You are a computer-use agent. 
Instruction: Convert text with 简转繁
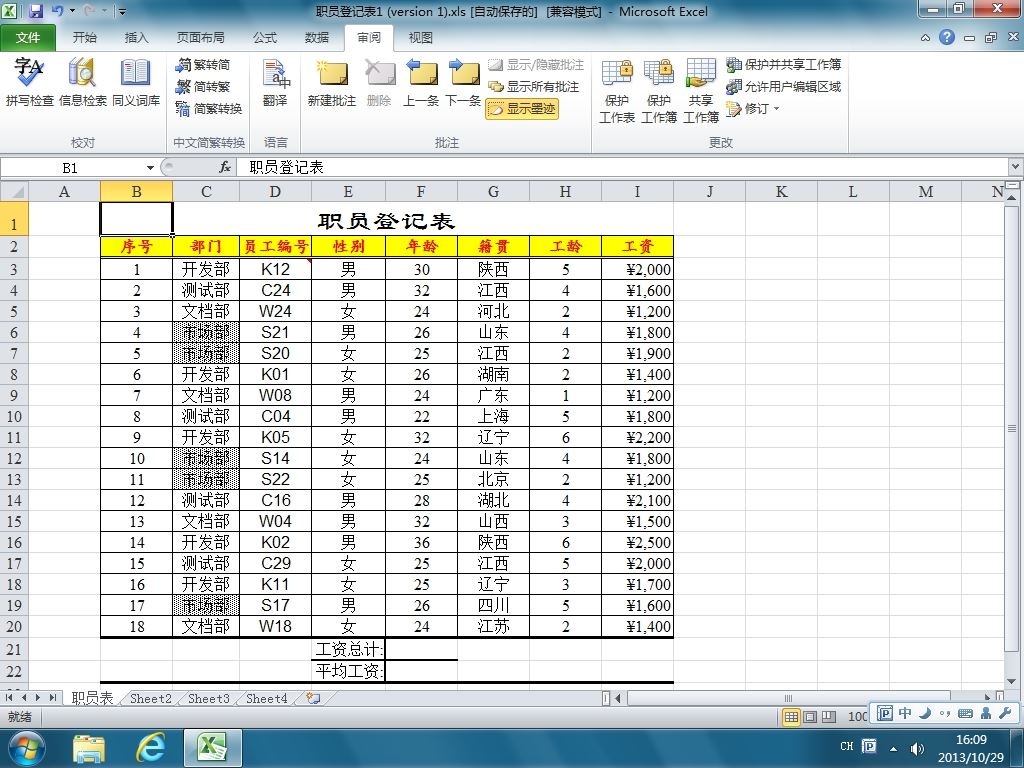[x=203, y=86]
